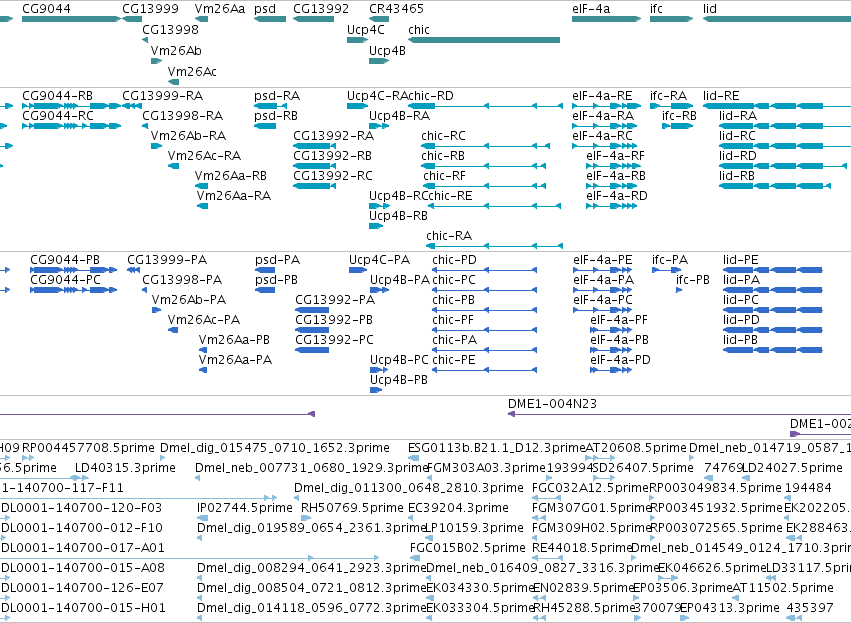Select the CG13999 gene label
The height and width of the screenshot is (623, 851).
[x=150, y=9]
